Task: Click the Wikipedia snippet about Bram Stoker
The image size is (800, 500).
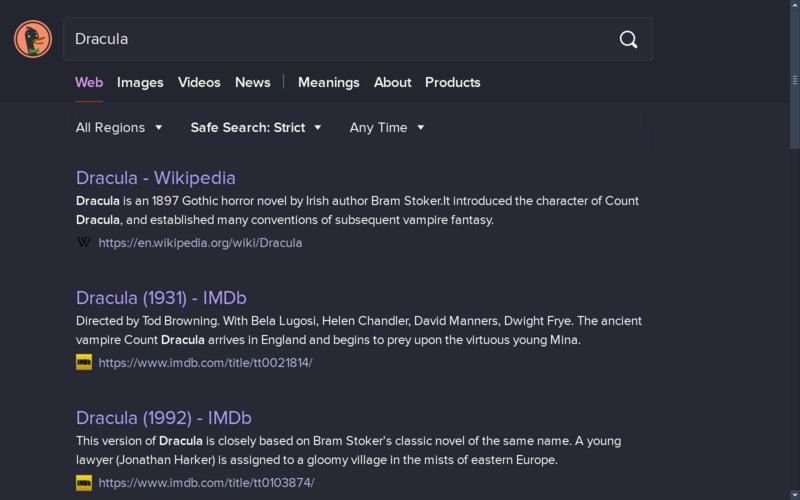Action: point(357,211)
